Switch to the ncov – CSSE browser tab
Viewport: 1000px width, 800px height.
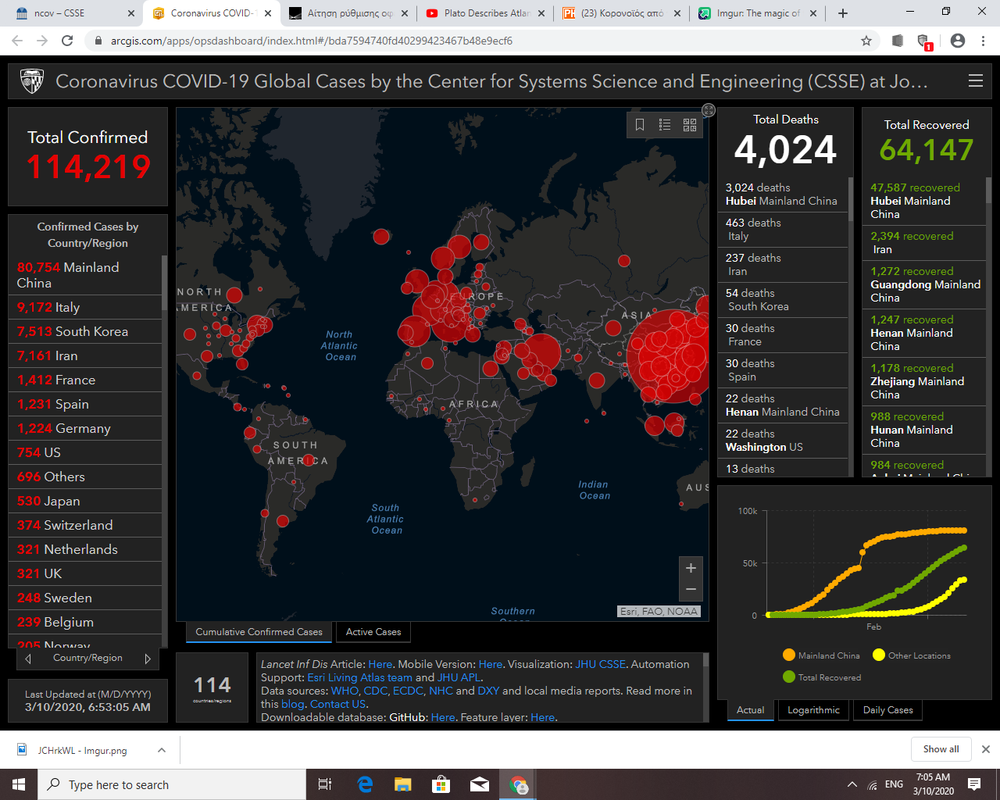(68, 13)
